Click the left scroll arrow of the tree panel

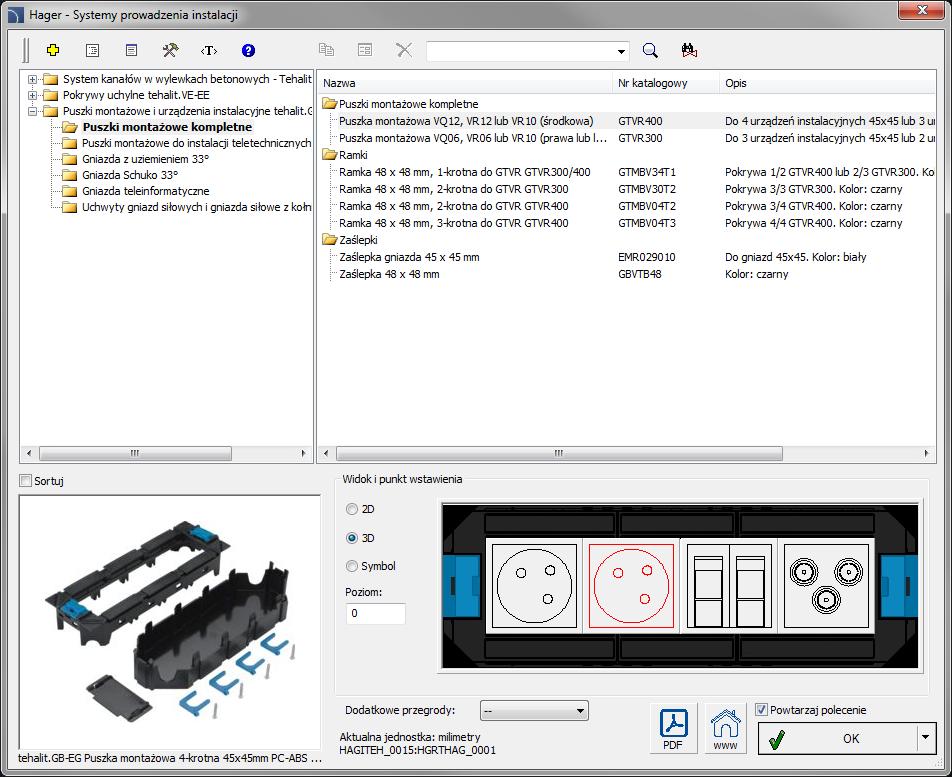[x=29, y=453]
